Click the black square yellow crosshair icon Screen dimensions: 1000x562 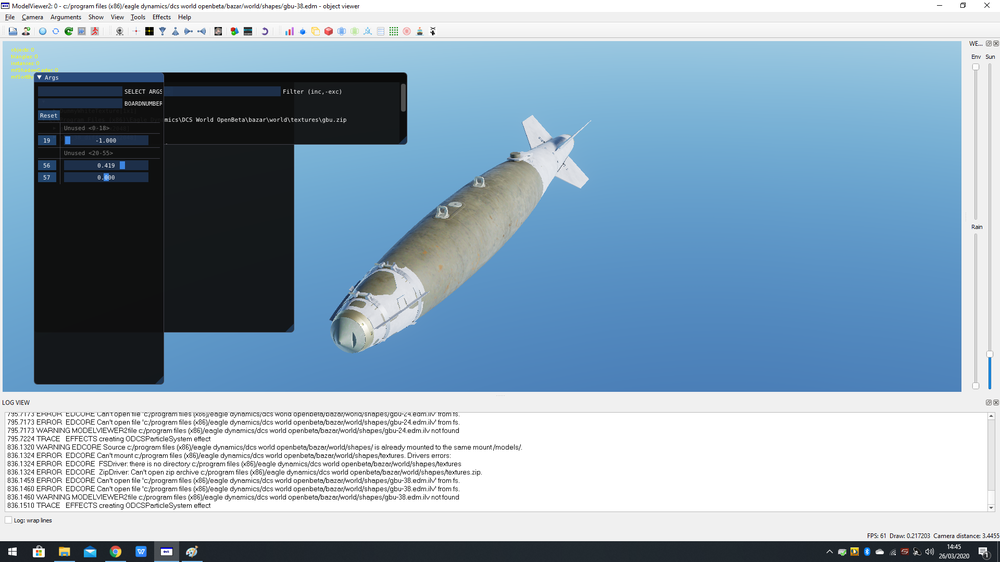(x=149, y=31)
